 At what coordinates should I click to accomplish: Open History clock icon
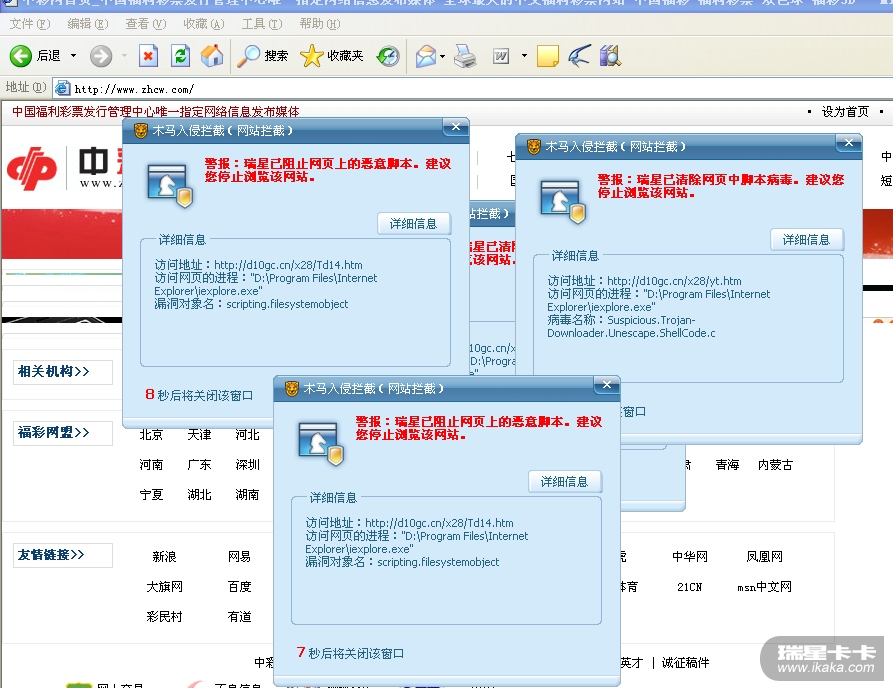(388, 56)
